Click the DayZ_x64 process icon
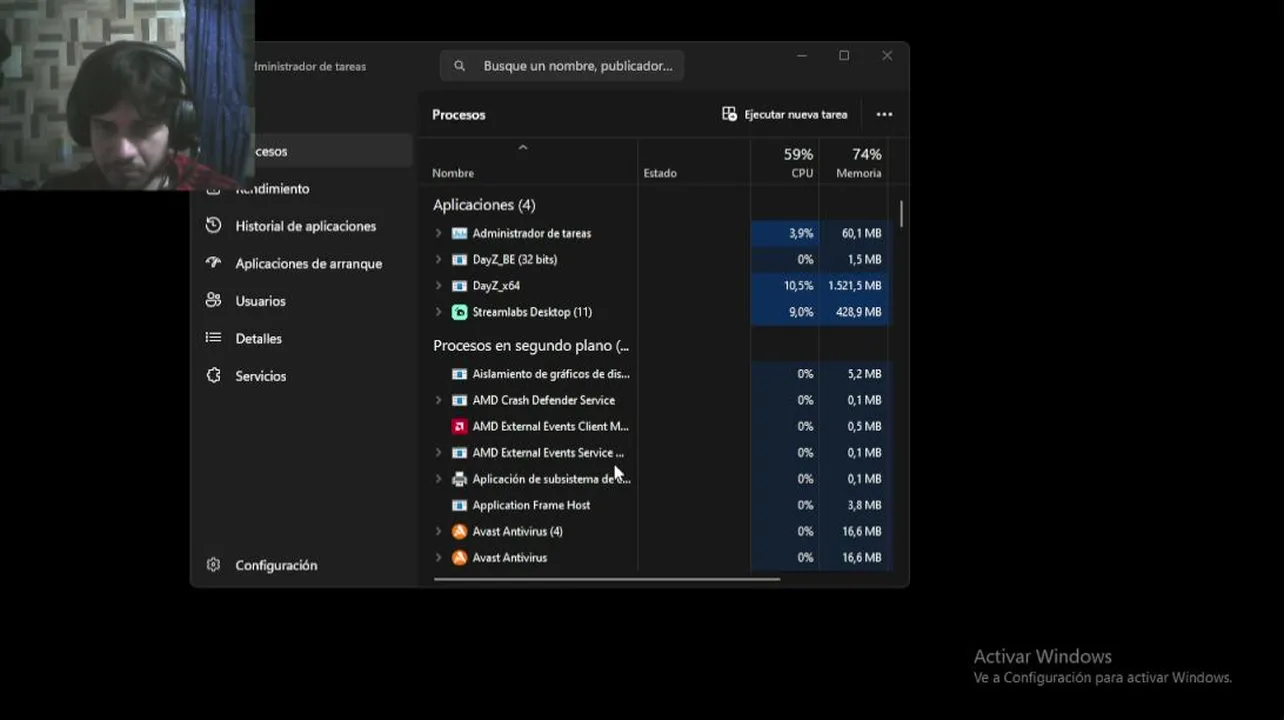The image size is (1284, 720). click(x=459, y=285)
